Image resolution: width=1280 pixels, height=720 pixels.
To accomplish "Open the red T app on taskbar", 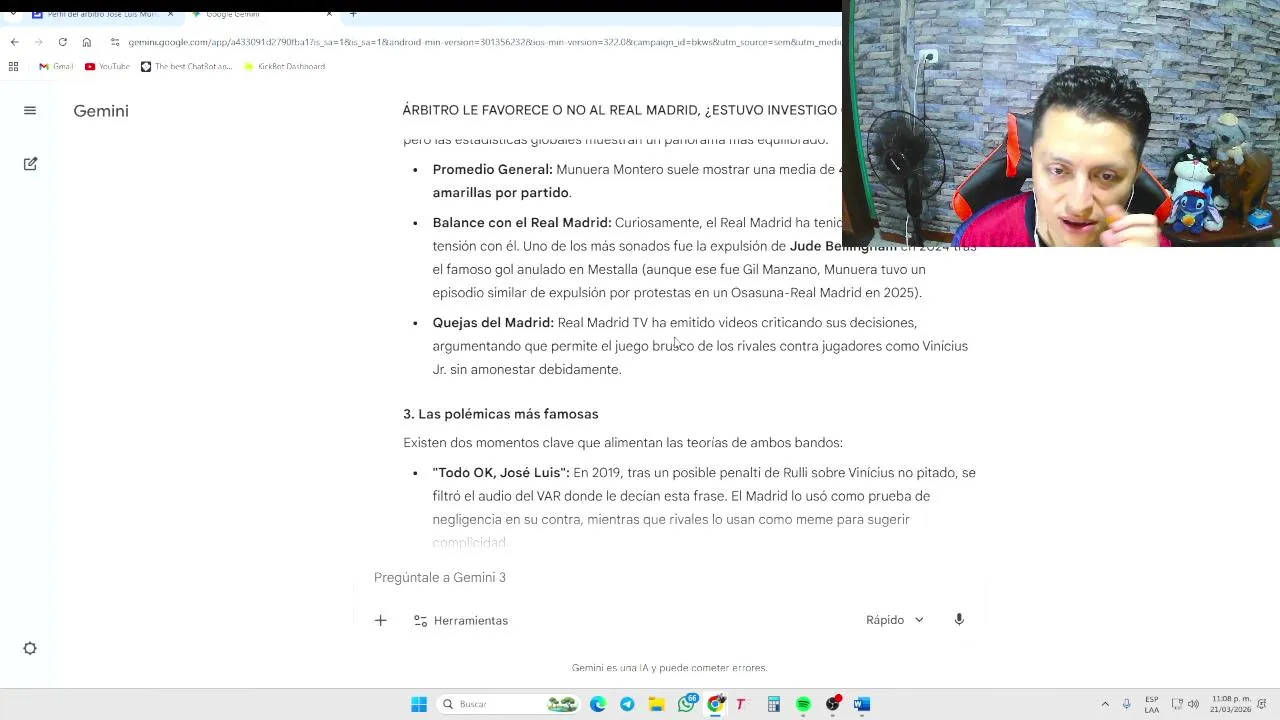I will point(741,704).
